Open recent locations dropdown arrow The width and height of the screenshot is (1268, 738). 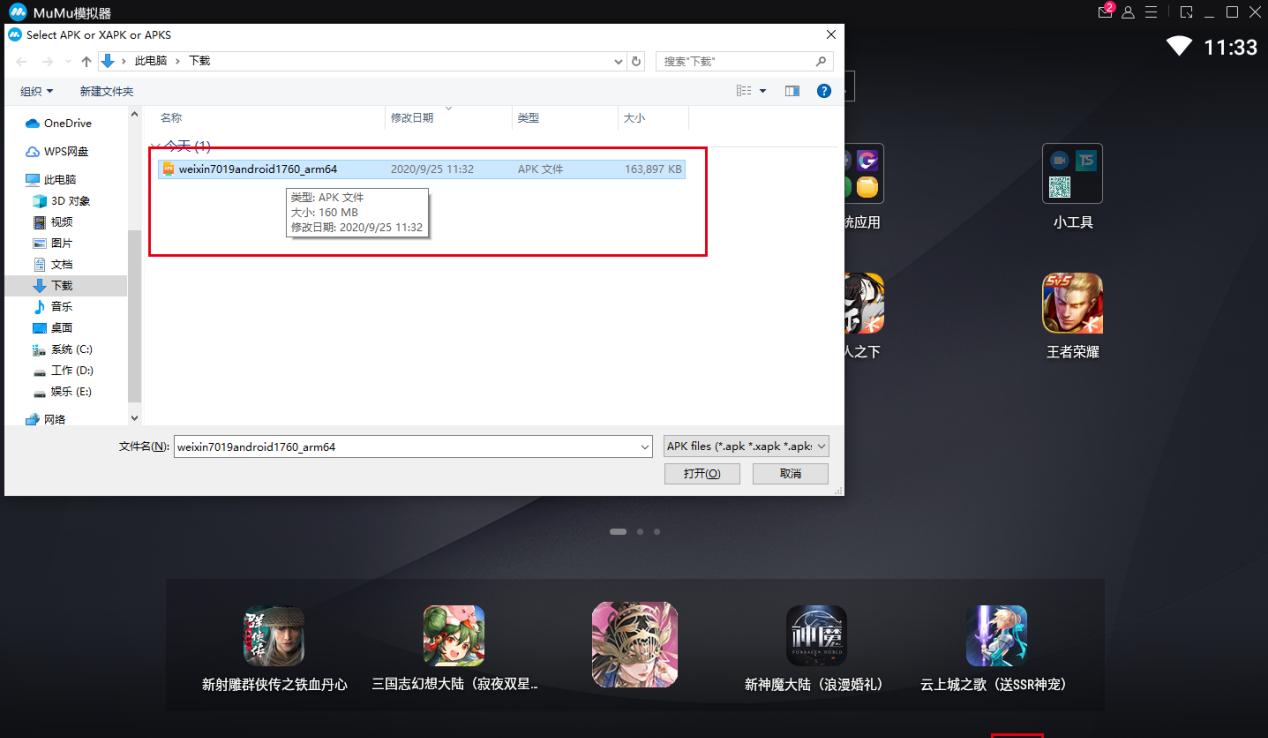[x=70, y=61]
